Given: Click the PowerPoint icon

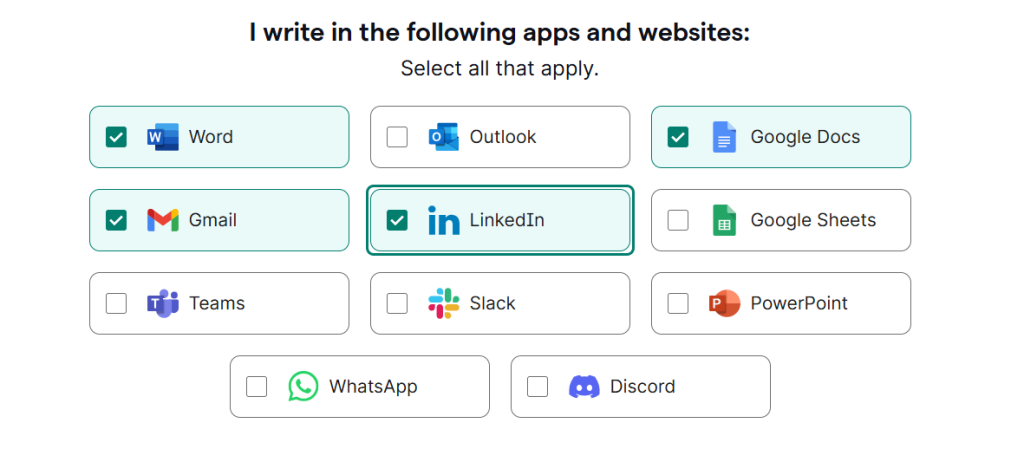Looking at the screenshot, I should tap(724, 303).
